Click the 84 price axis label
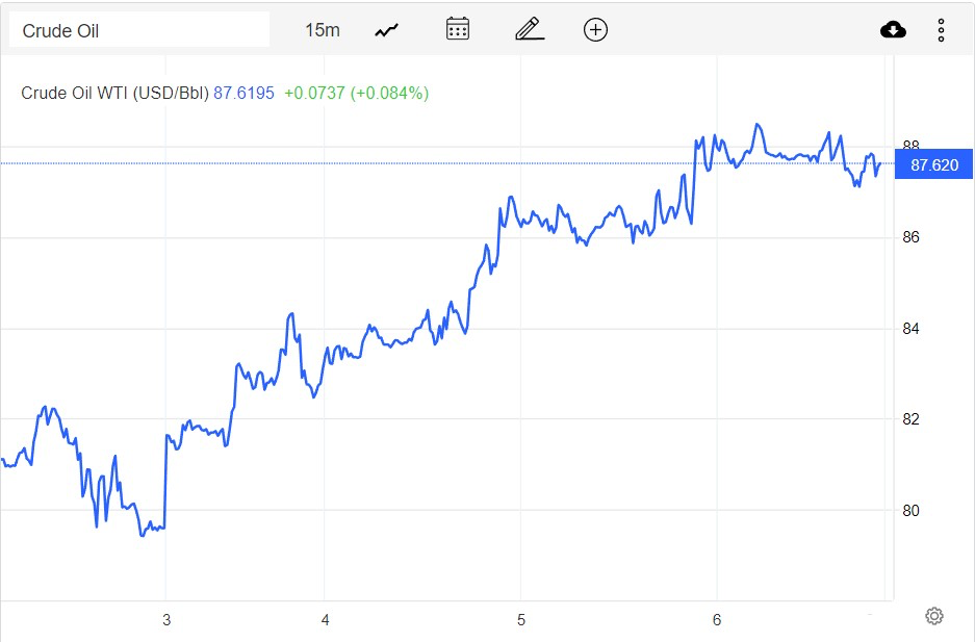Viewport: 977px width, 643px height. tap(910, 329)
